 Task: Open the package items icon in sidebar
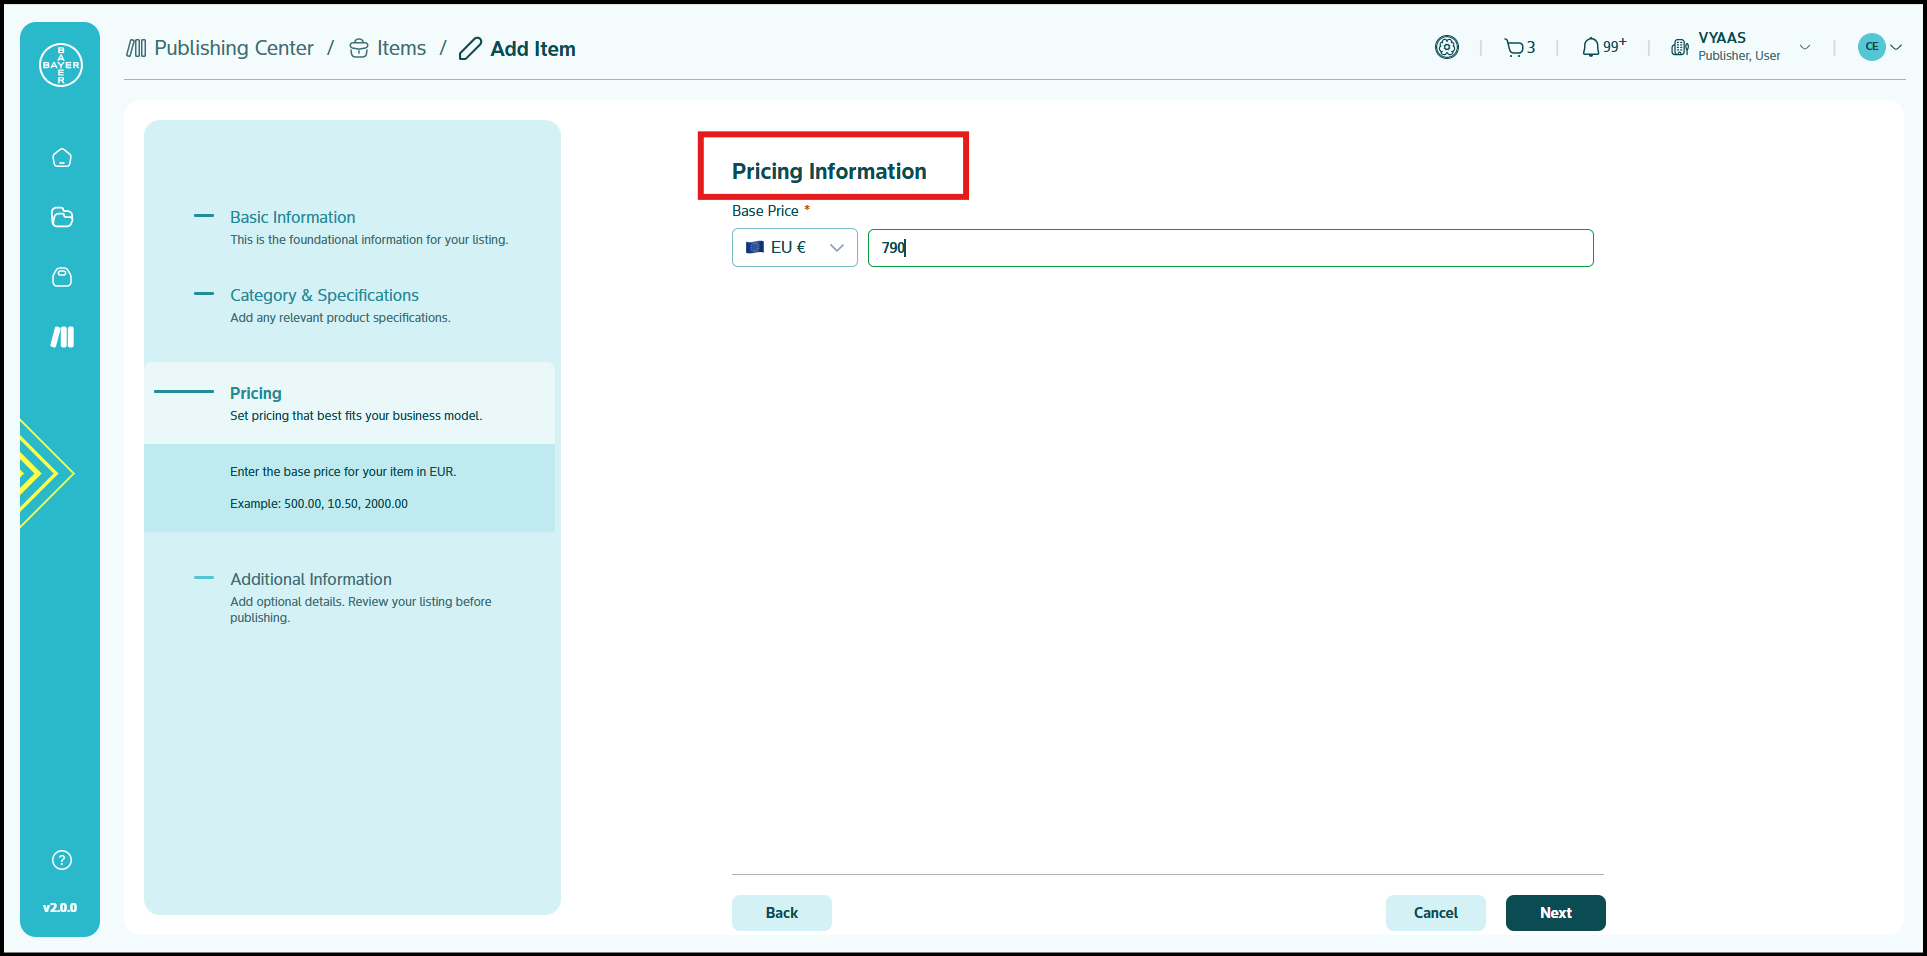point(62,277)
